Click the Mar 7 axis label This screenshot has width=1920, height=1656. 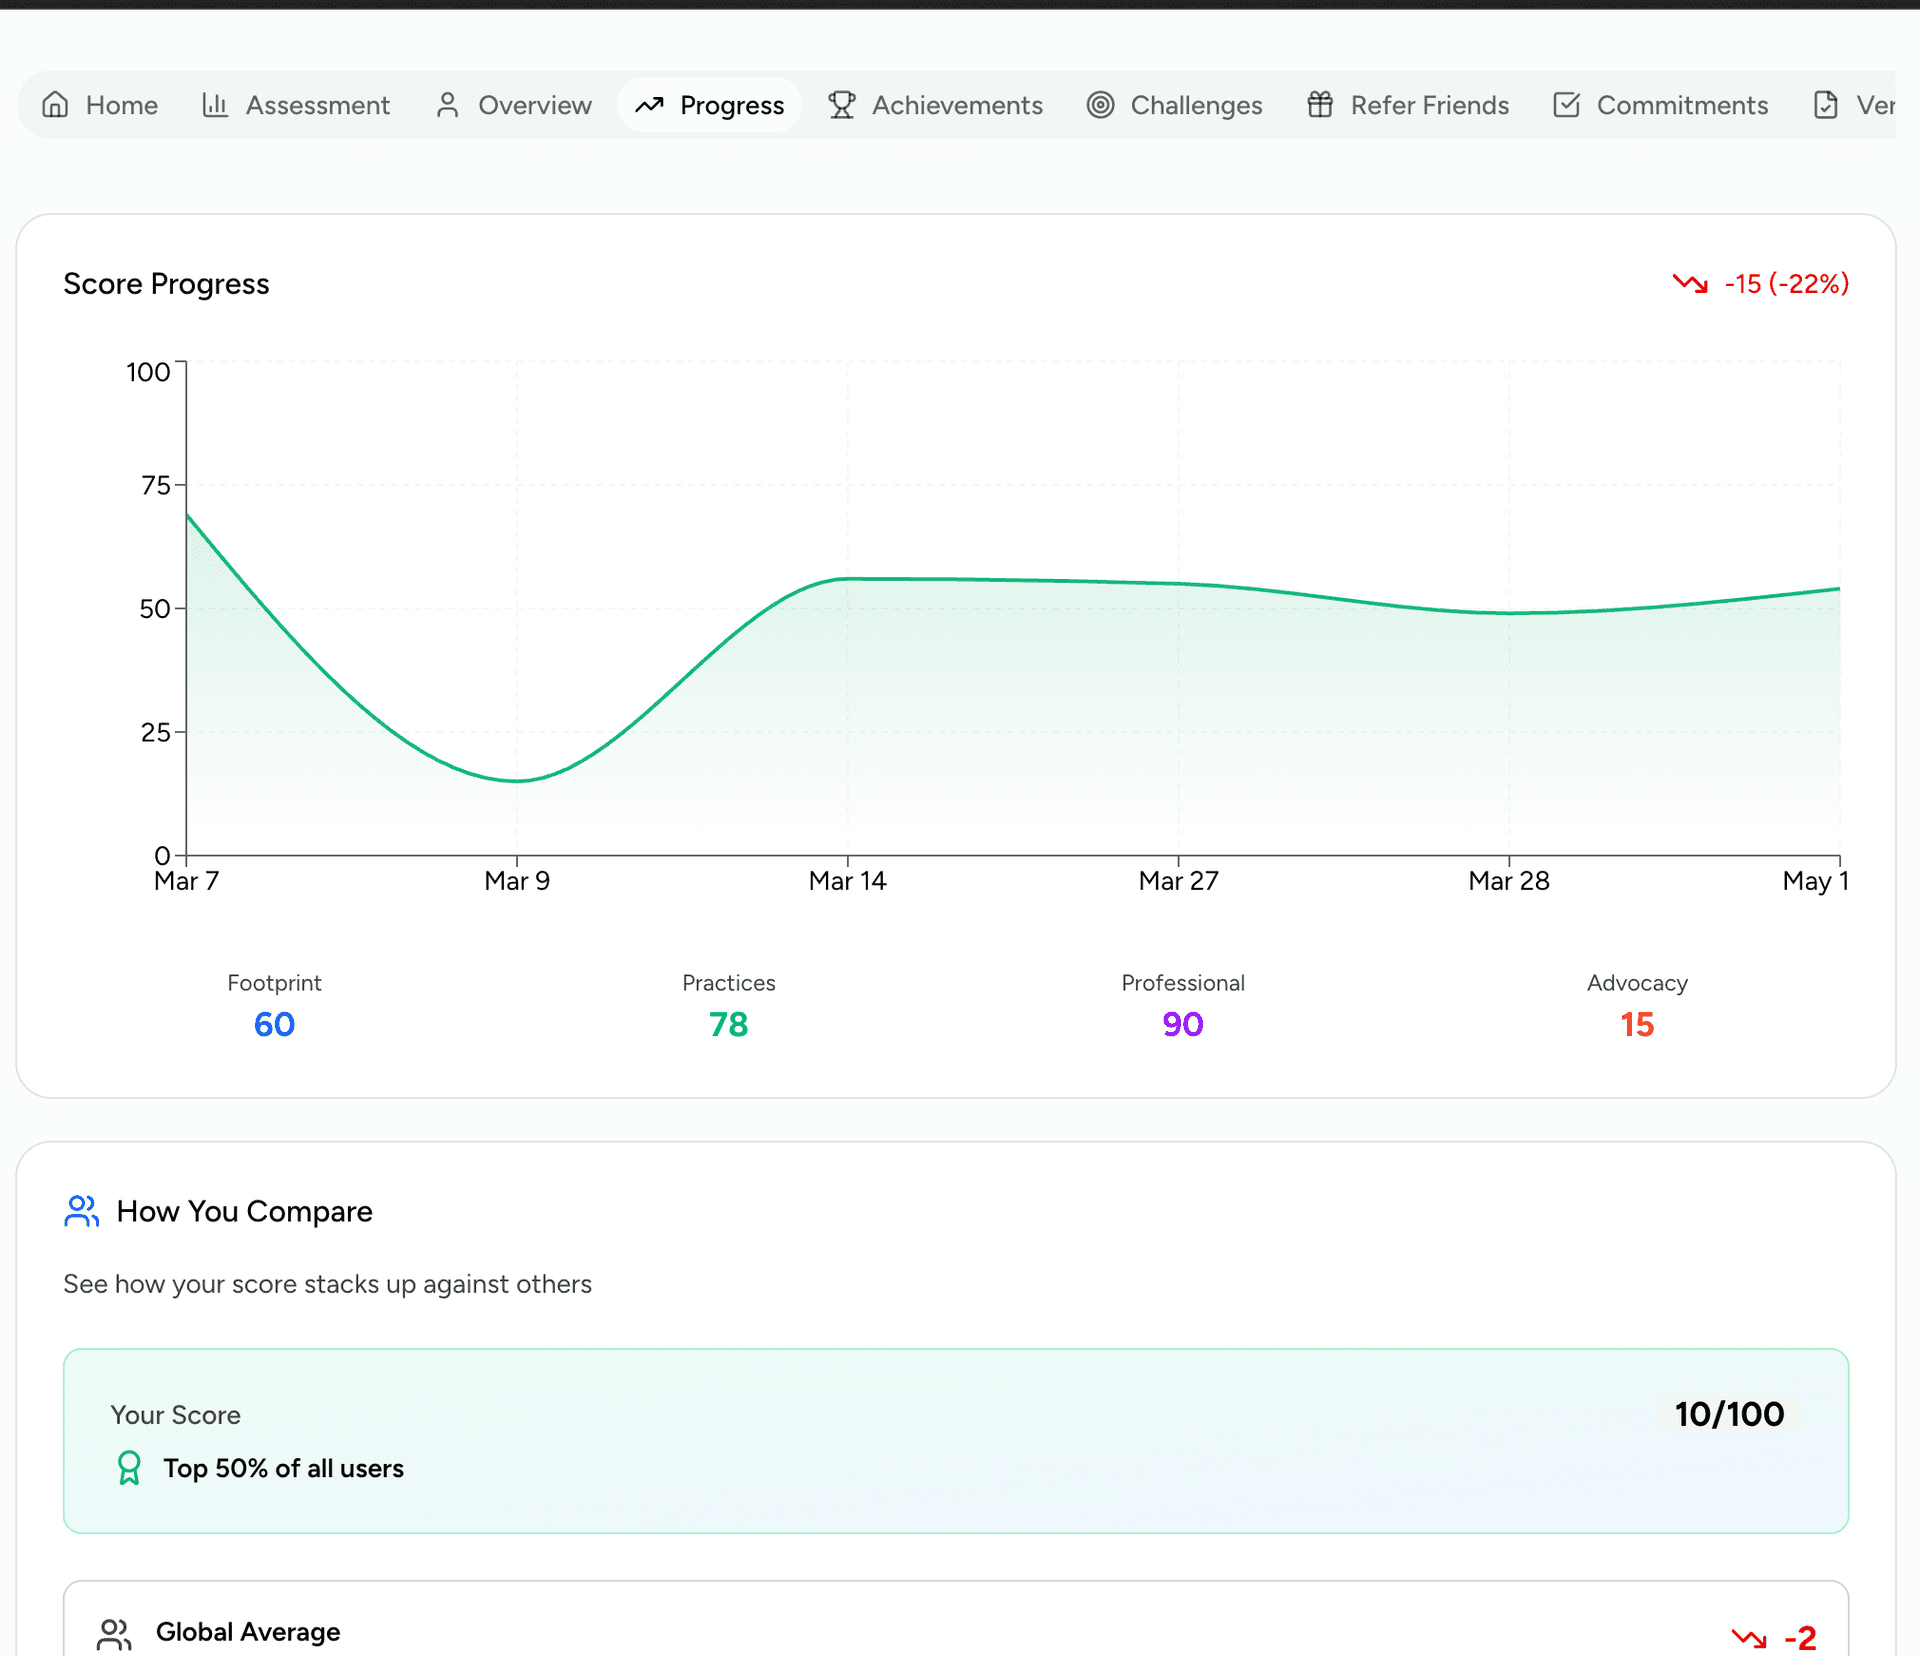(187, 881)
